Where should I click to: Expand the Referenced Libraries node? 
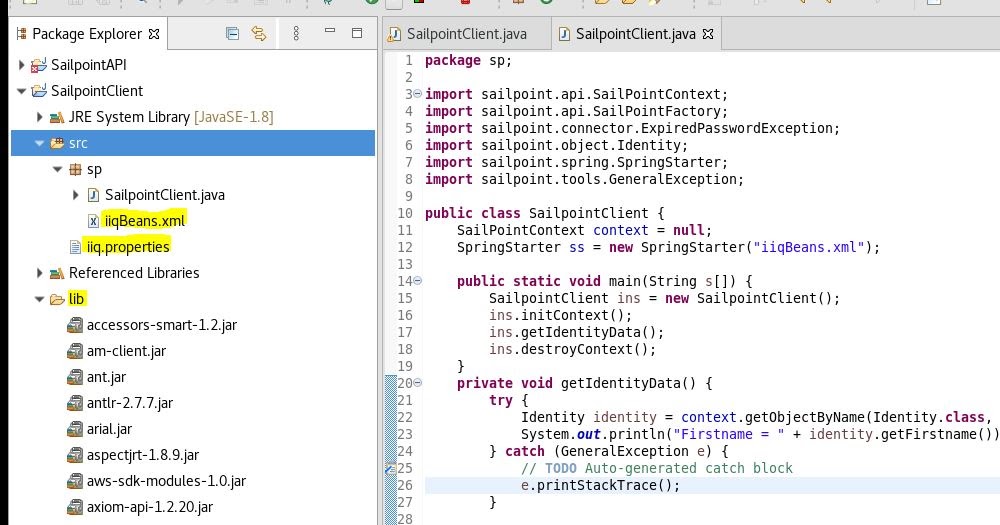[39, 273]
